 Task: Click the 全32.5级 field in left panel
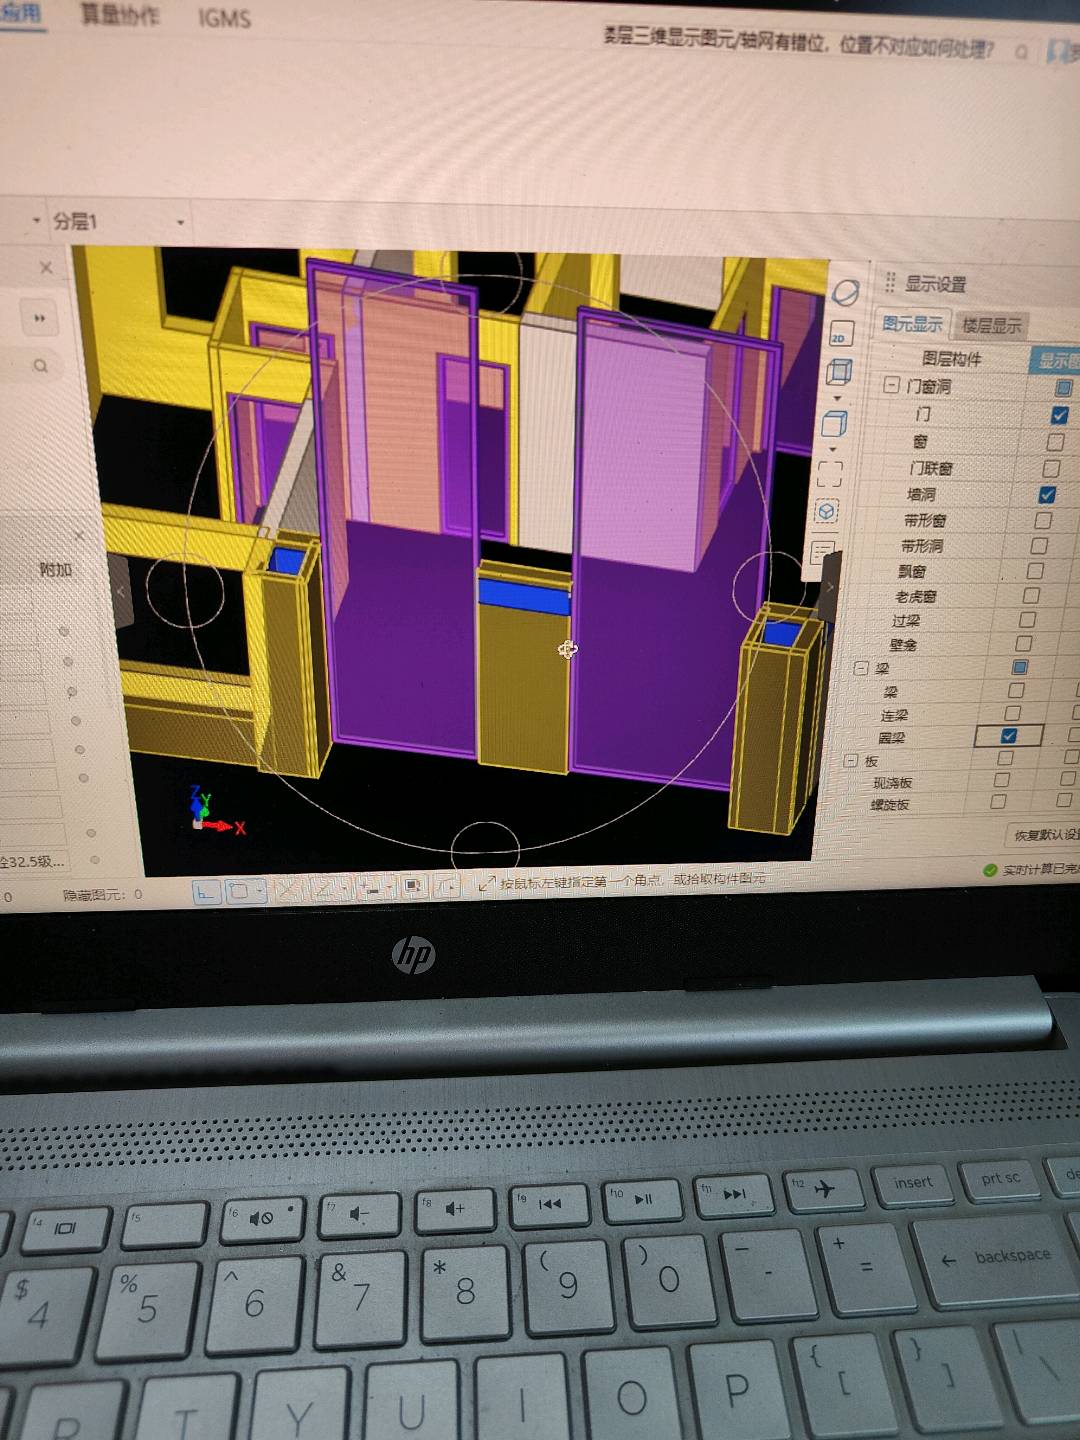pos(32,861)
